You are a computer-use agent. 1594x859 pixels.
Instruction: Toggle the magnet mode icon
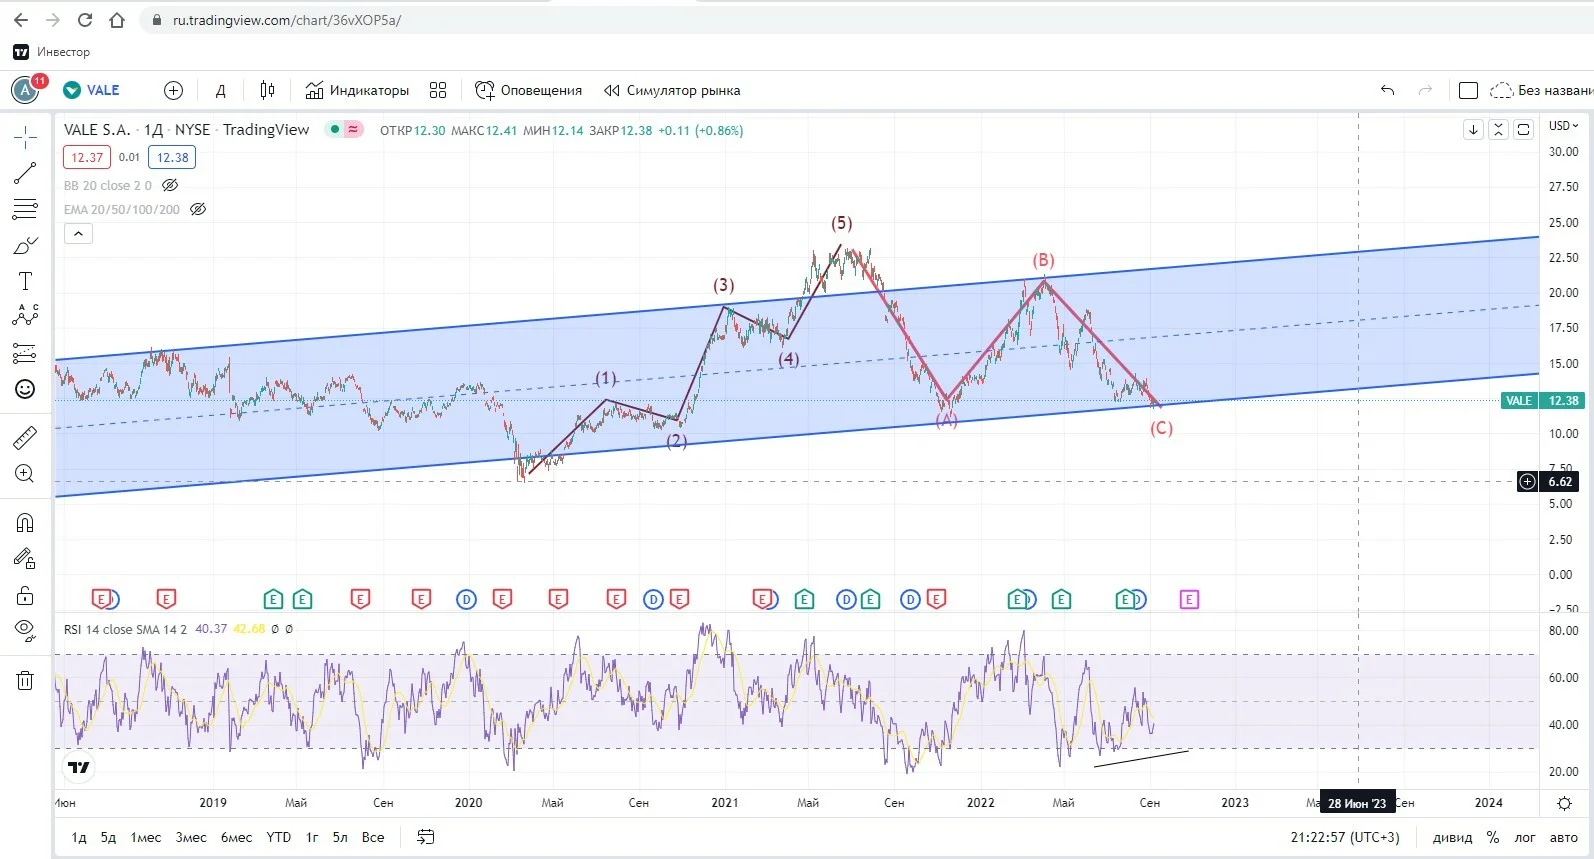click(x=25, y=522)
